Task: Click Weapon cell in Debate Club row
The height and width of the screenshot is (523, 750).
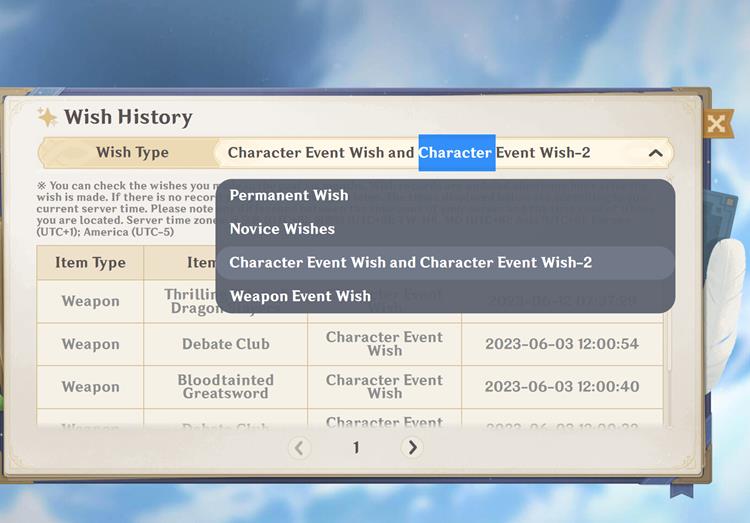Action: (90, 344)
